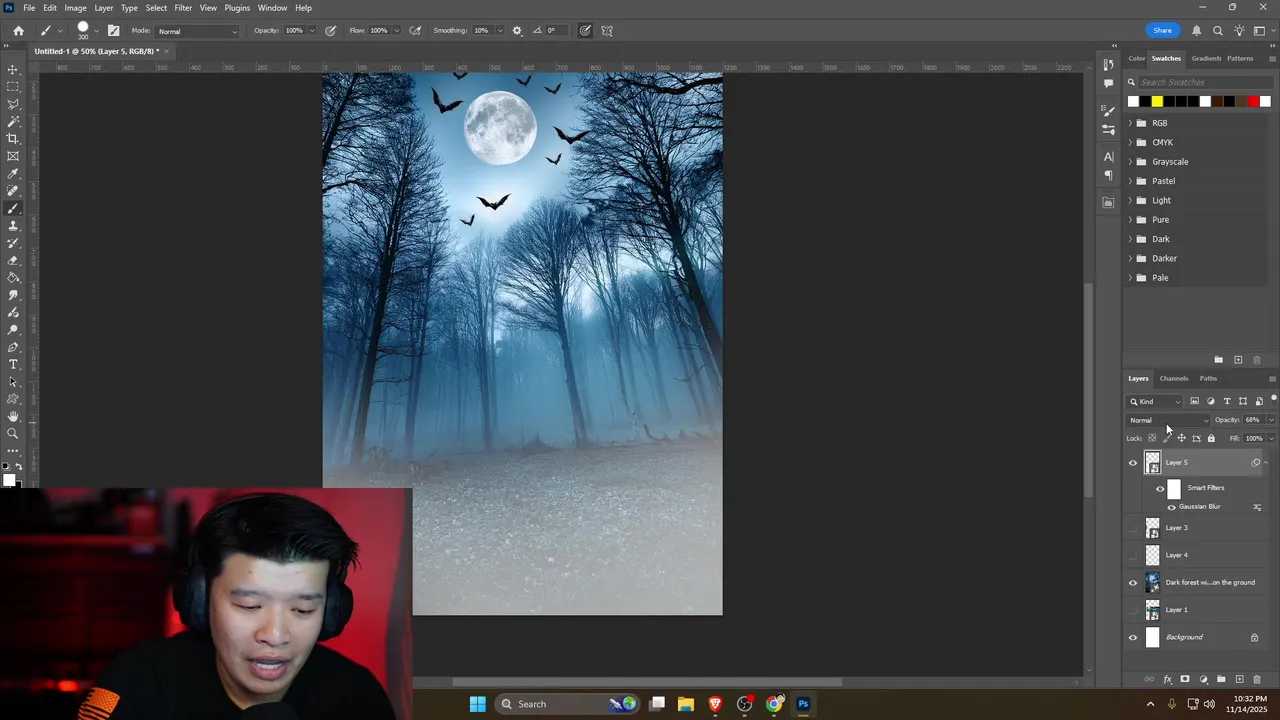
Task: Select the Move tool
Action: pos(13,70)
